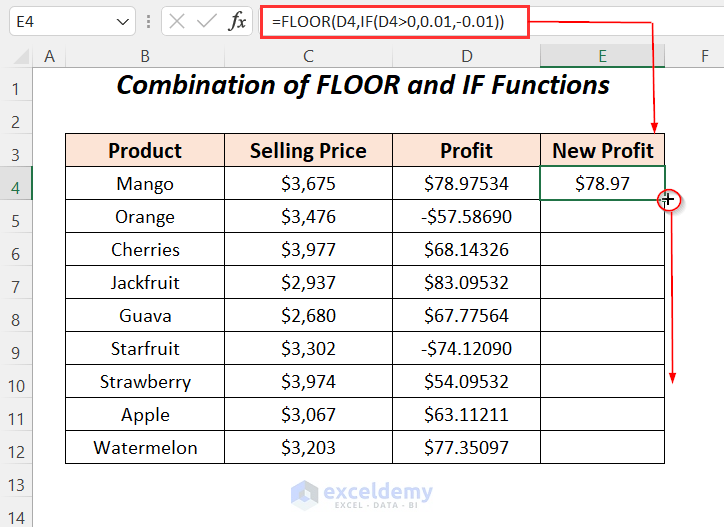Select Watermelon's selling price $3,203
724x527 pixels.
(308, 448)
